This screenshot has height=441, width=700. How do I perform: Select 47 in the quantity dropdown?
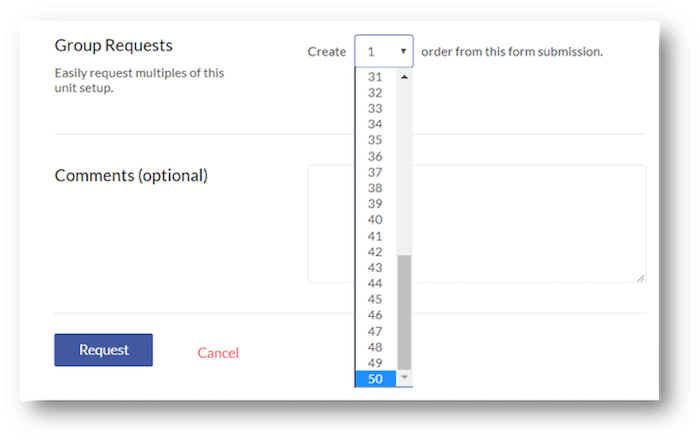coord(375,332)
